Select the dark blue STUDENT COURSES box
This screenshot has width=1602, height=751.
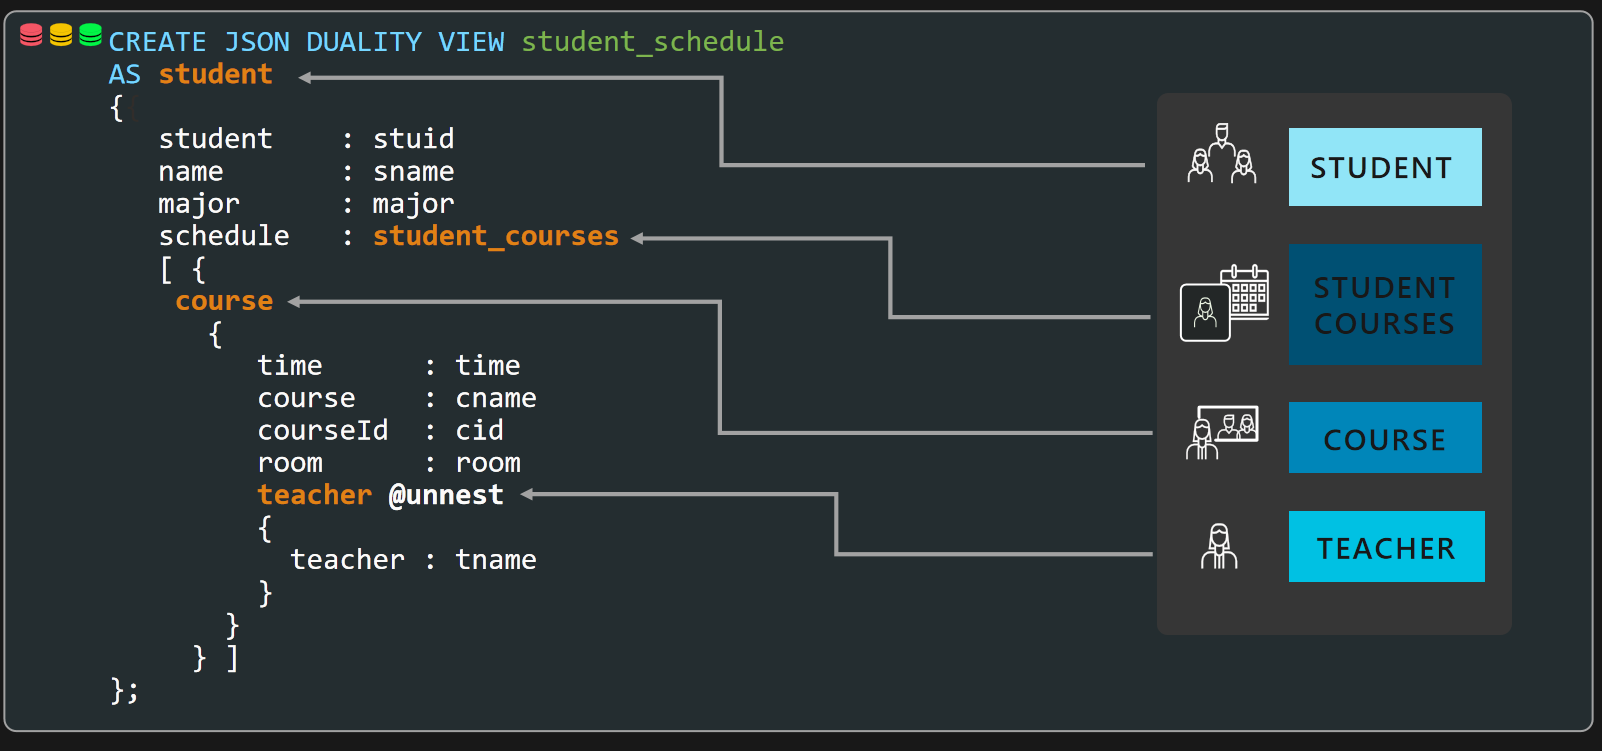[1384, 305]
